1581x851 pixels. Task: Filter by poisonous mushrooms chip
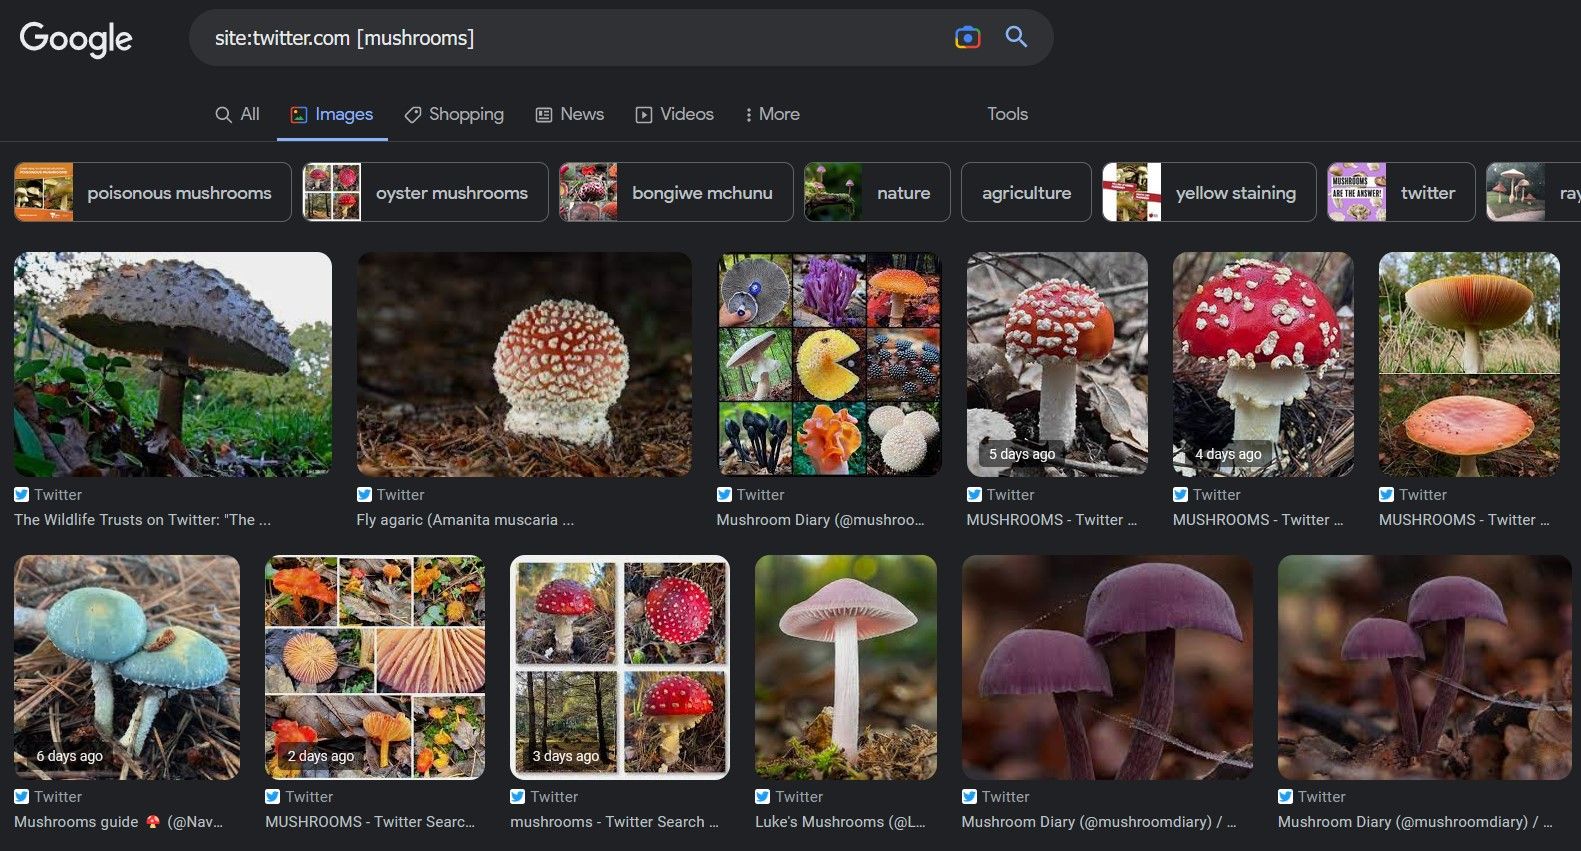click(x=153, y=192)
